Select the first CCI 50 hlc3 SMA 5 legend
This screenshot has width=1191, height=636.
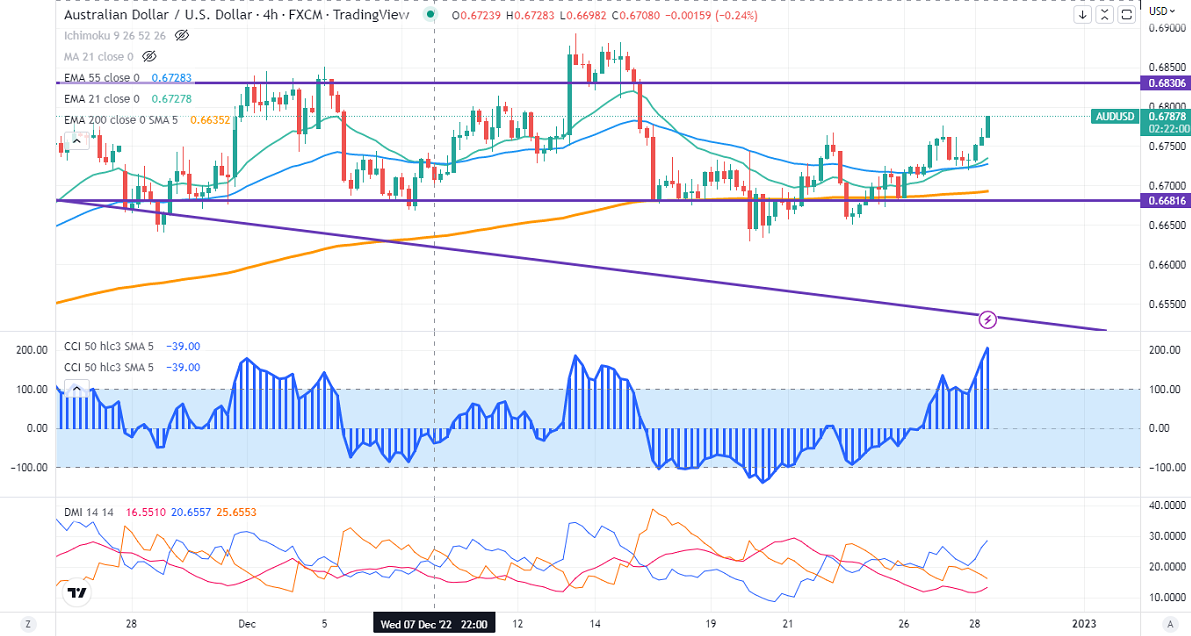pos(109,346)
